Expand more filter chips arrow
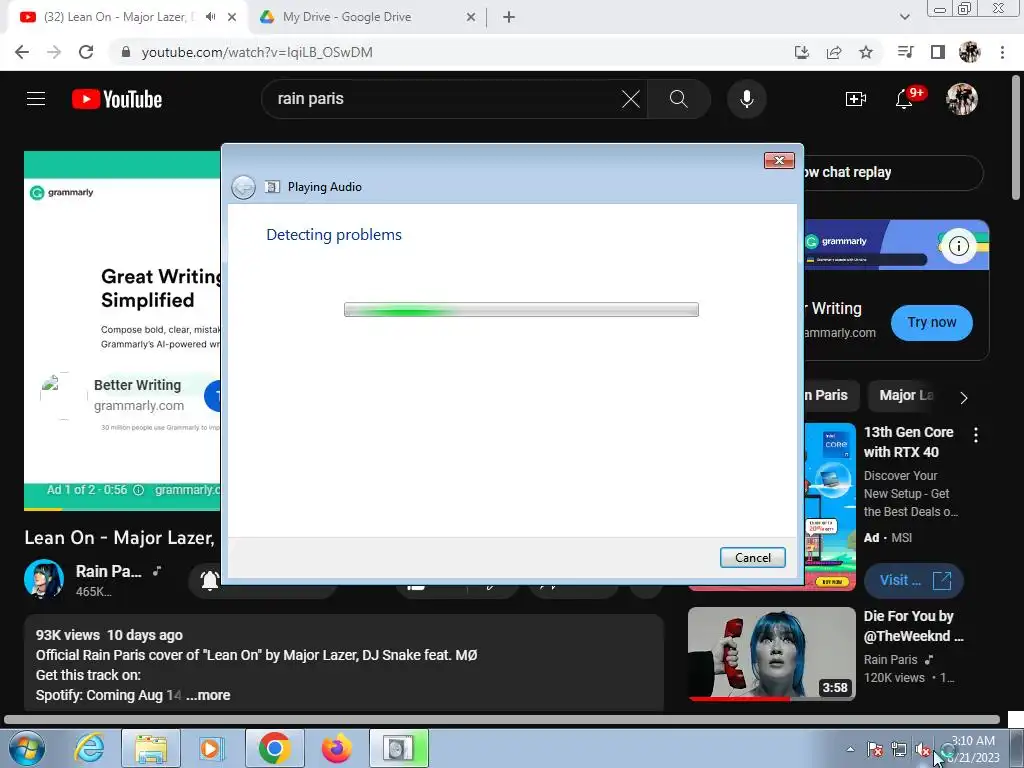 click(963, 397)
